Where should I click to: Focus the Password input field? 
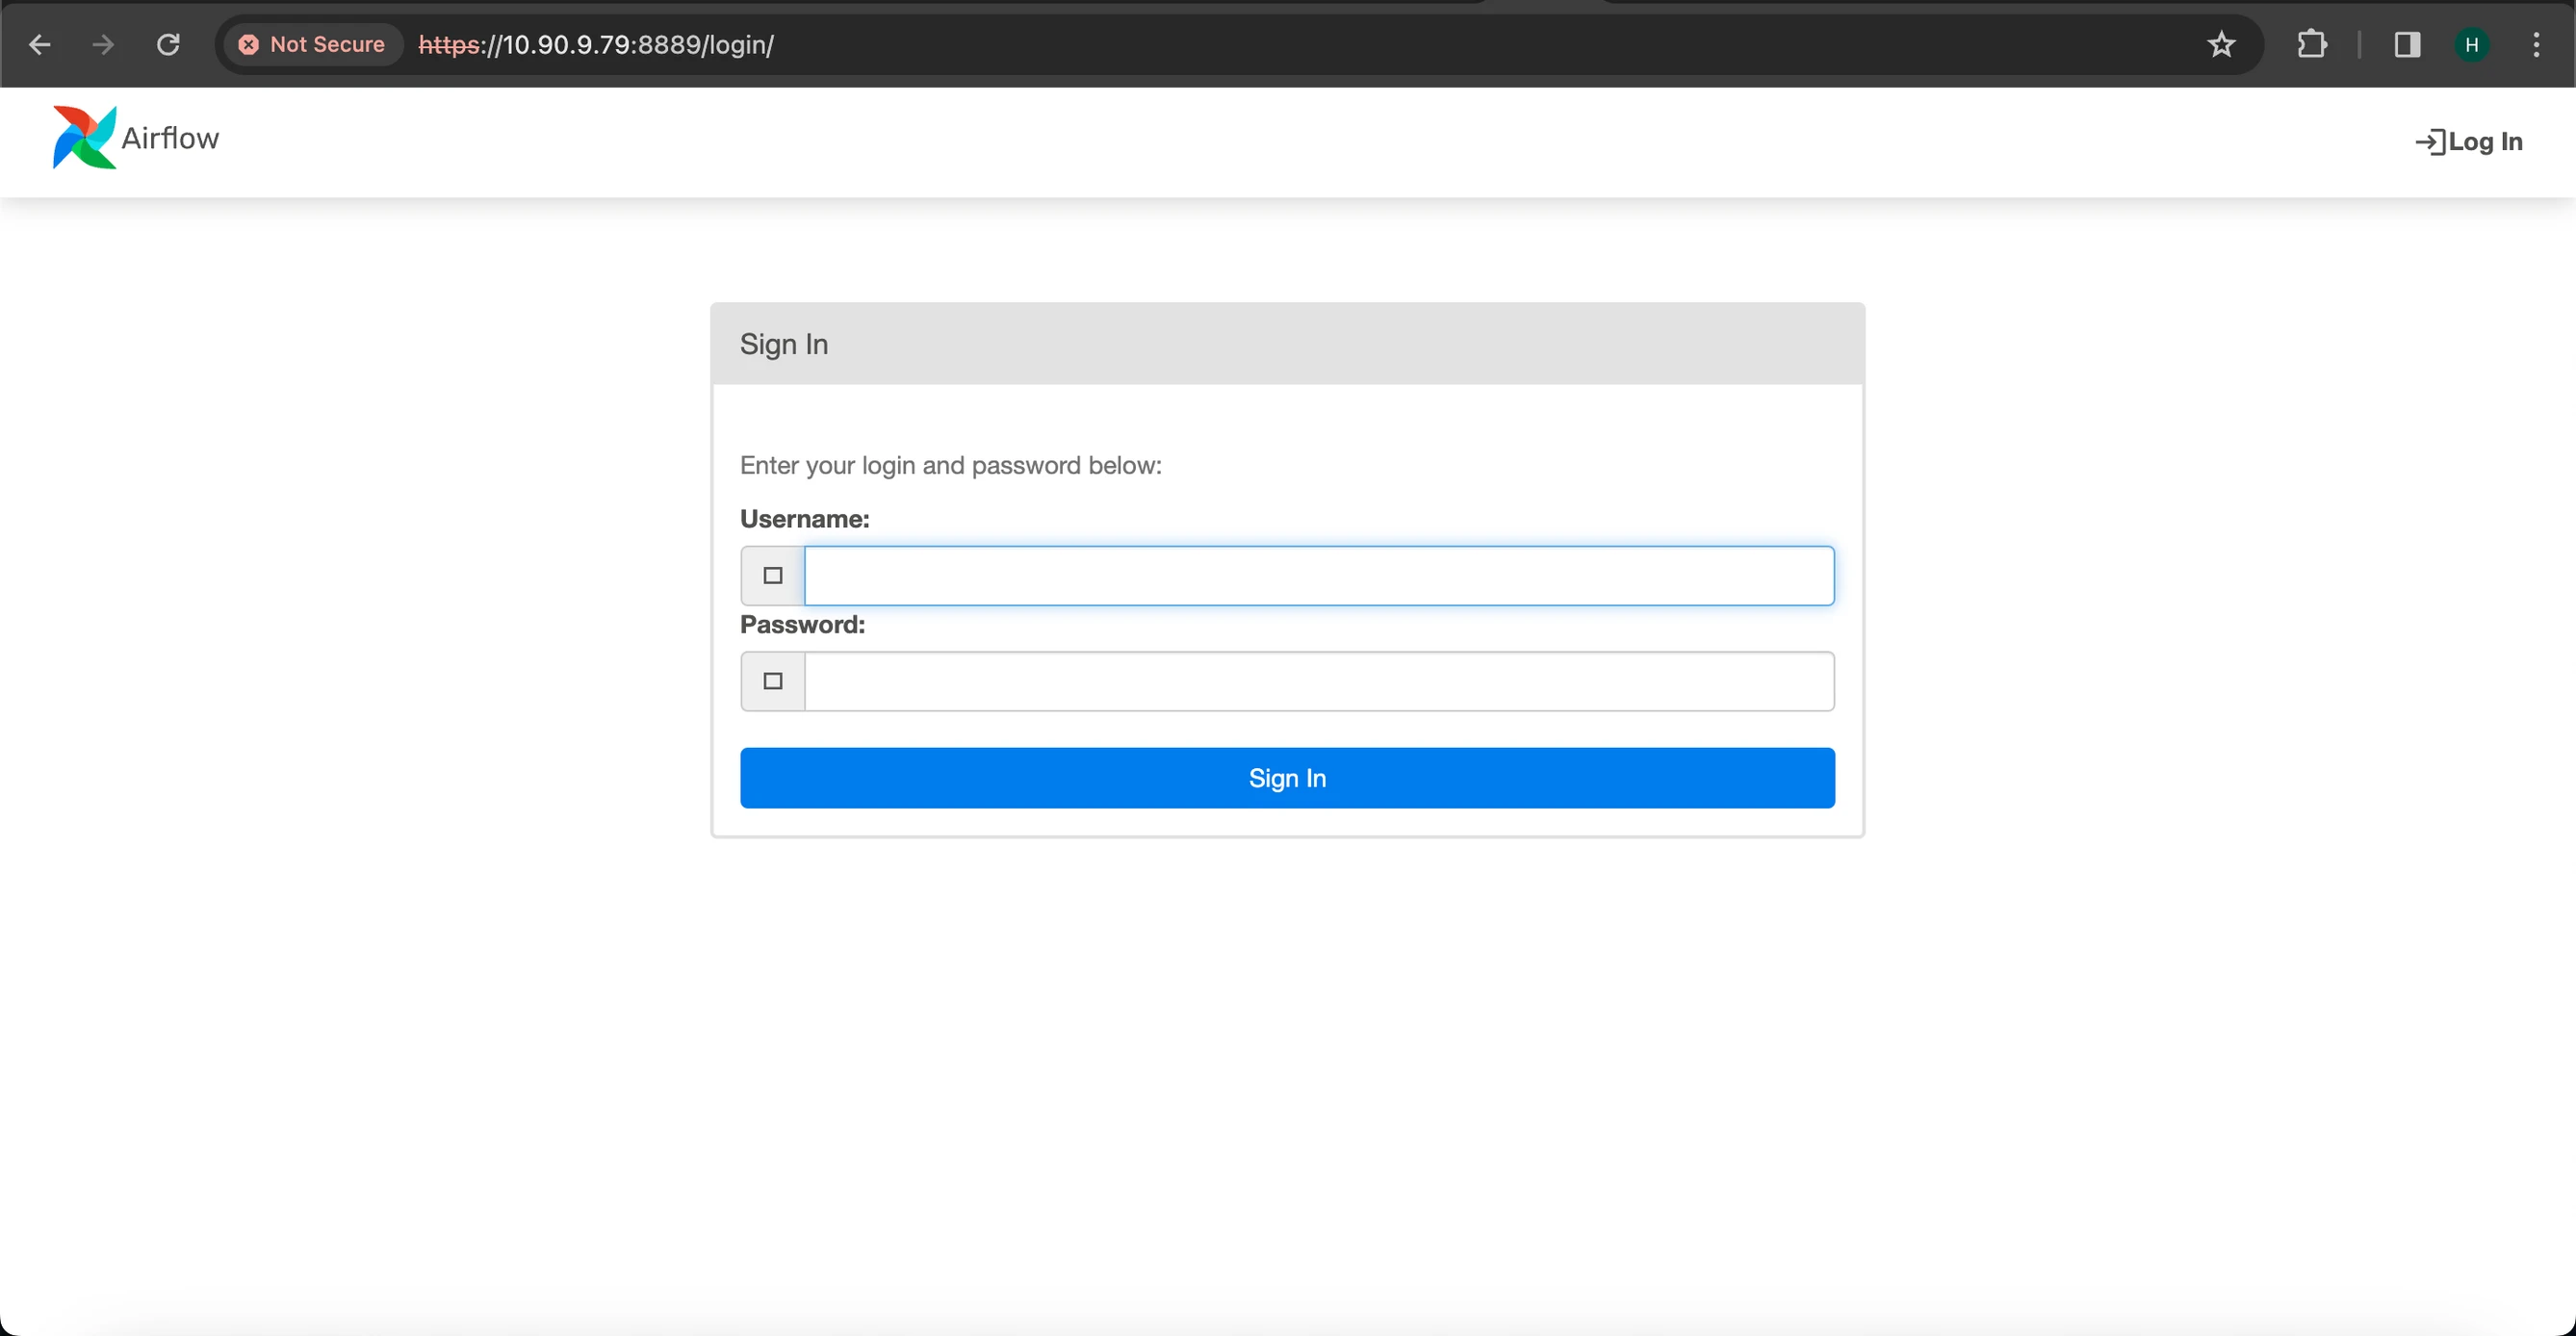click(1319, 681)
